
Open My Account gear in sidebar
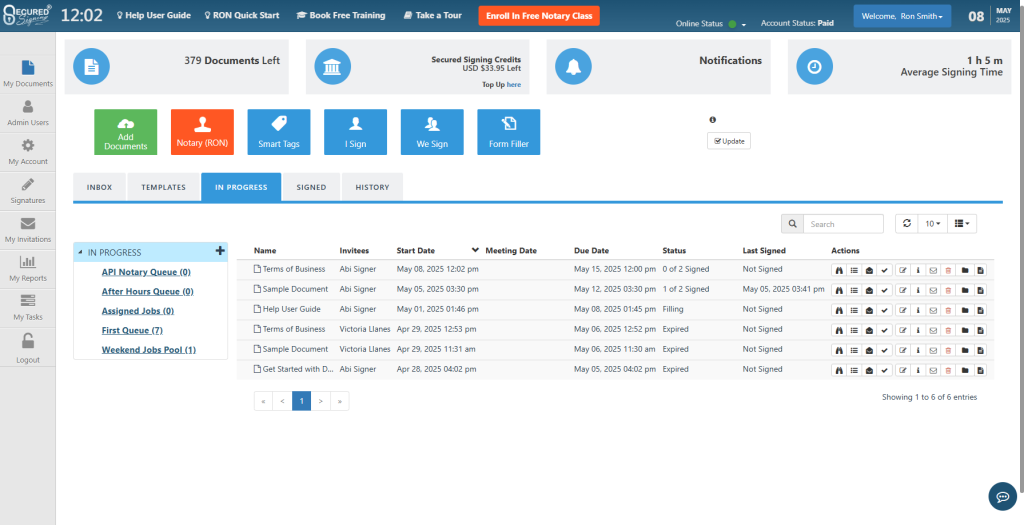click(x=27, y=152)
